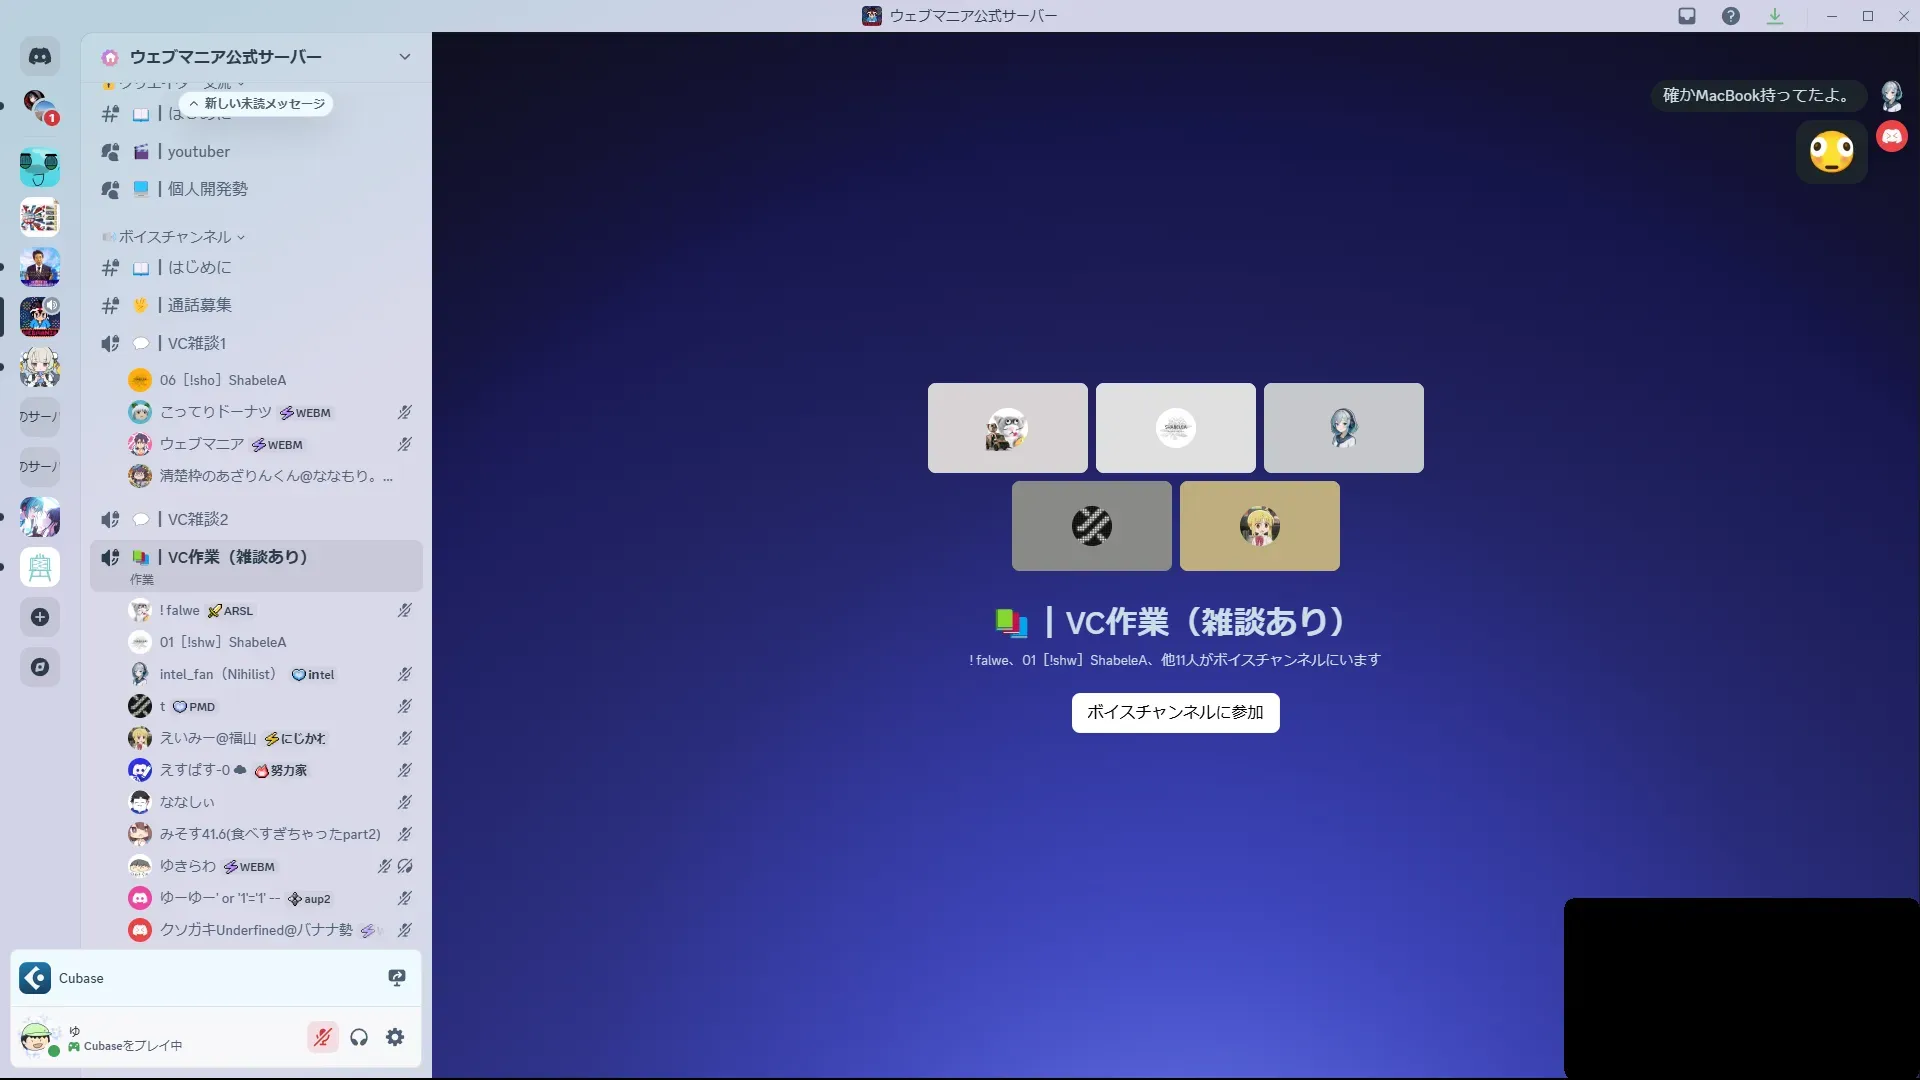1920x1080 pixels.
Task: Open the youtuber channel
Action: coord(199,152)
